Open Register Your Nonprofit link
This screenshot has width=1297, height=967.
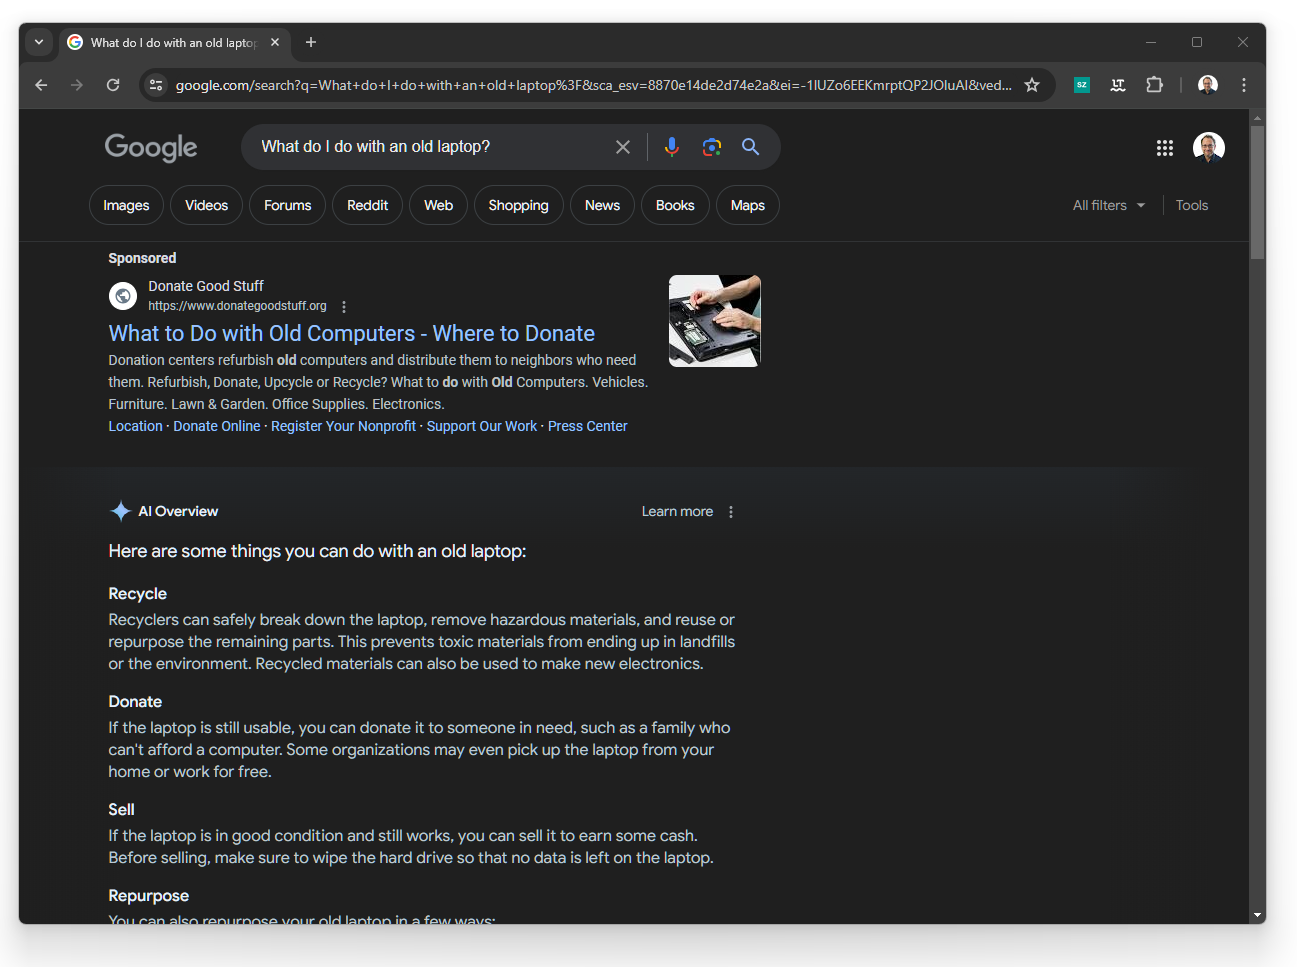(x=343, y=426)
